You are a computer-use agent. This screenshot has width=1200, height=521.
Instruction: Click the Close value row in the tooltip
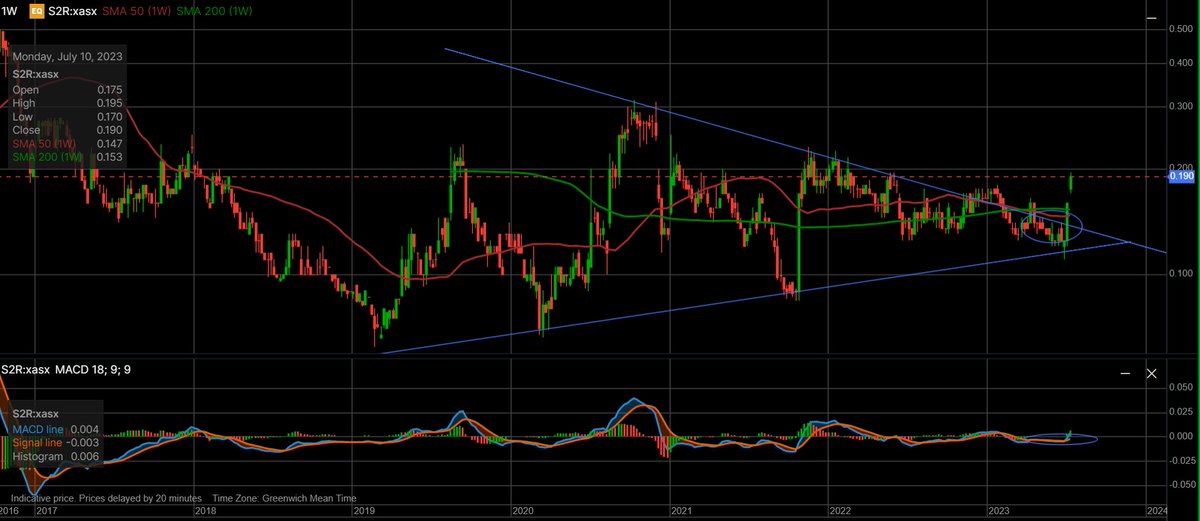[x=67, y=130]
